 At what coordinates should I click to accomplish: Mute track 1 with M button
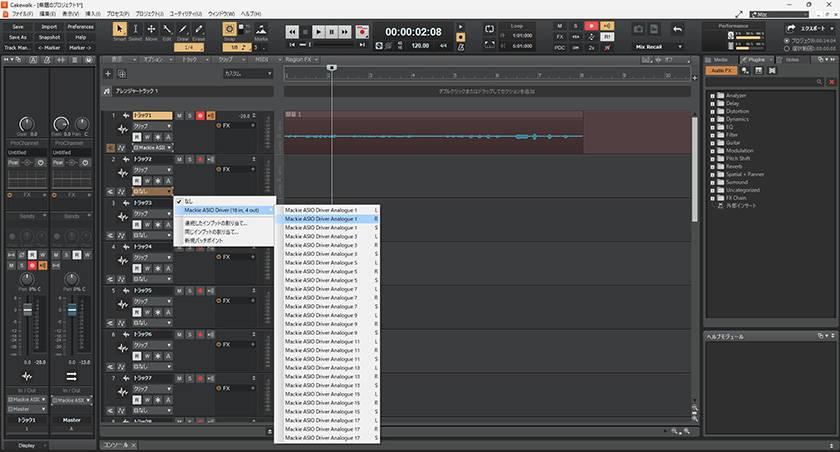pos(179,116)
